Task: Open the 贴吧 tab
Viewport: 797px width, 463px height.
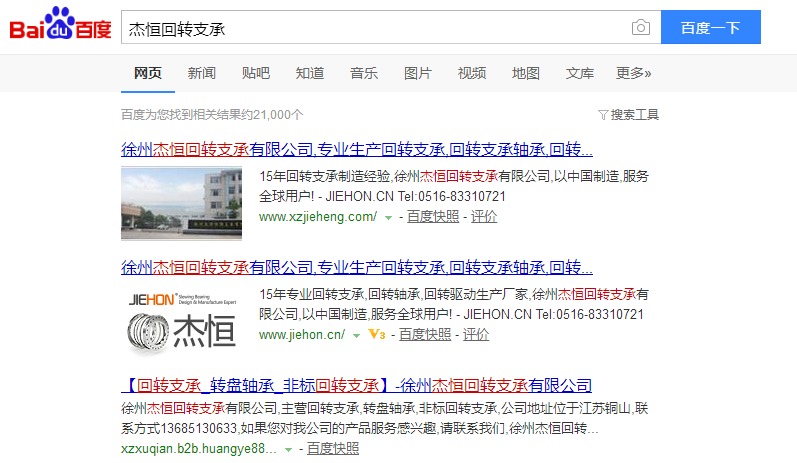Action: pos(256,73)
